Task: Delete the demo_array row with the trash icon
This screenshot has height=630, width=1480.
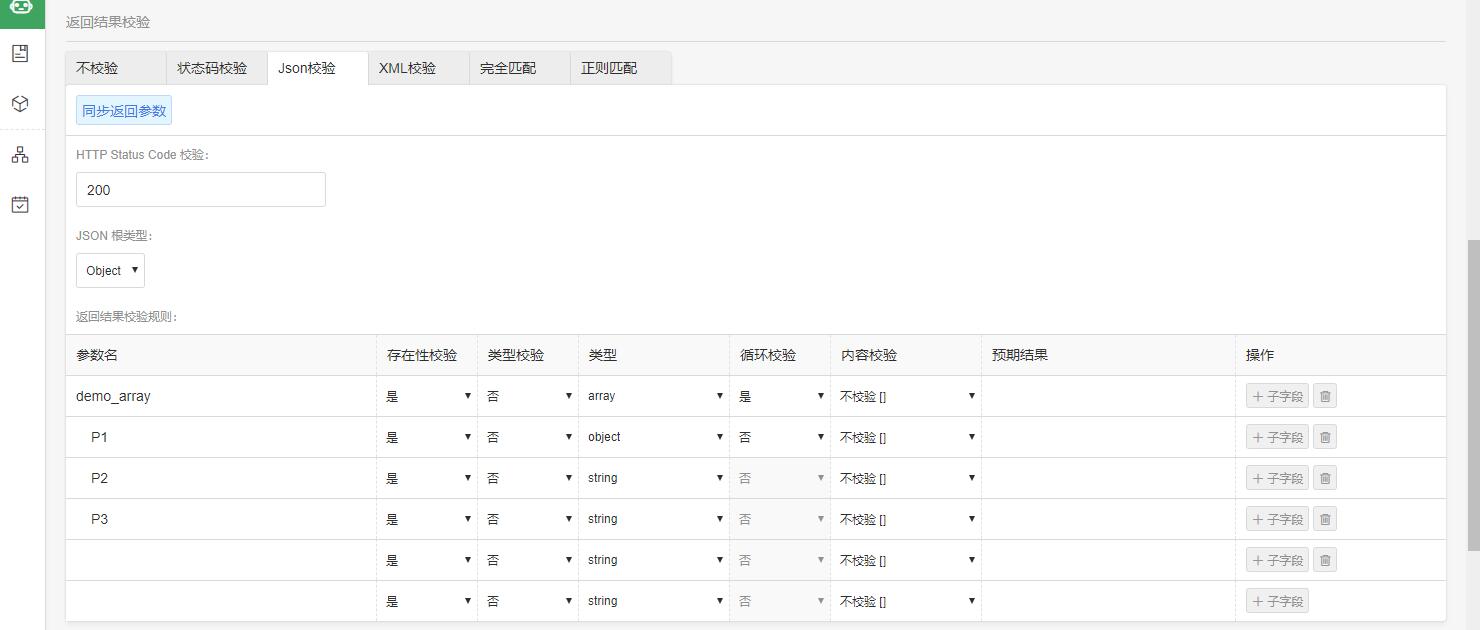Action: click(x=1324, y=396)
